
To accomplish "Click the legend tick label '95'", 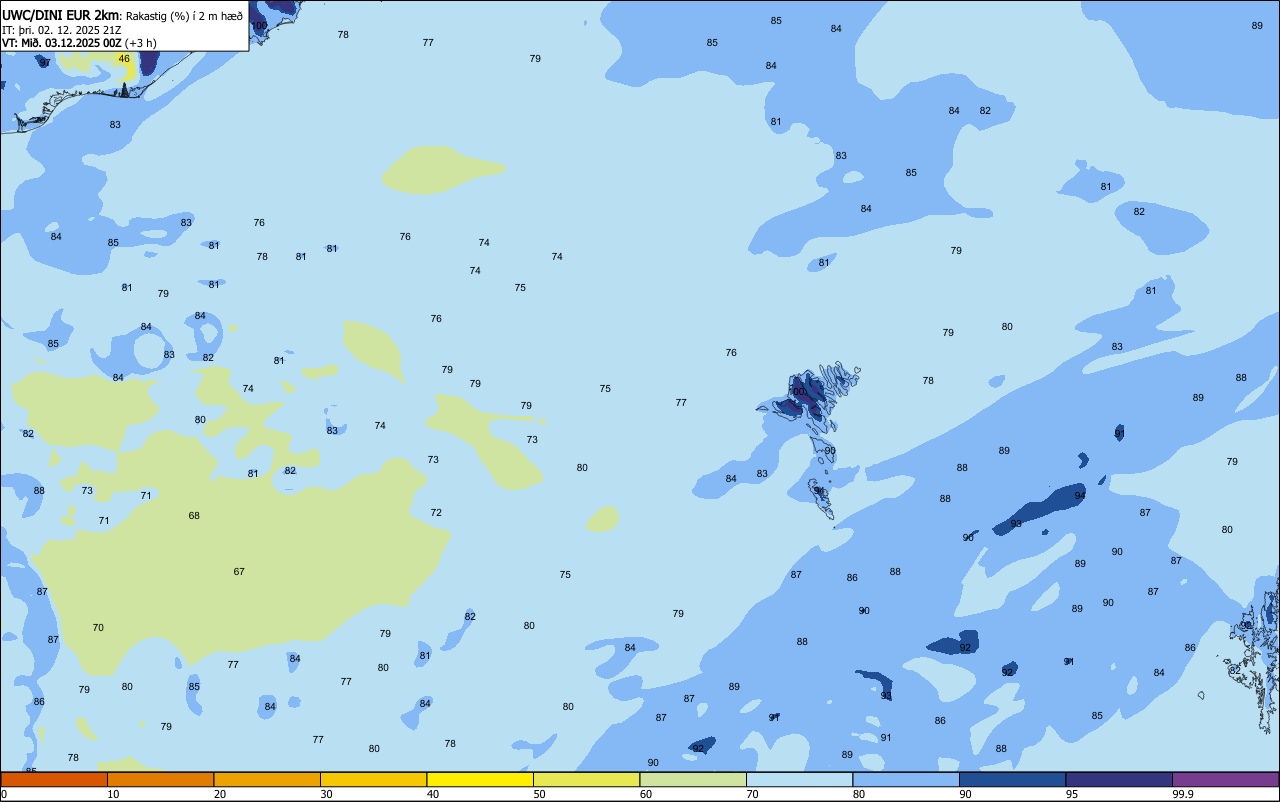I will click(x=1072, y=794).
